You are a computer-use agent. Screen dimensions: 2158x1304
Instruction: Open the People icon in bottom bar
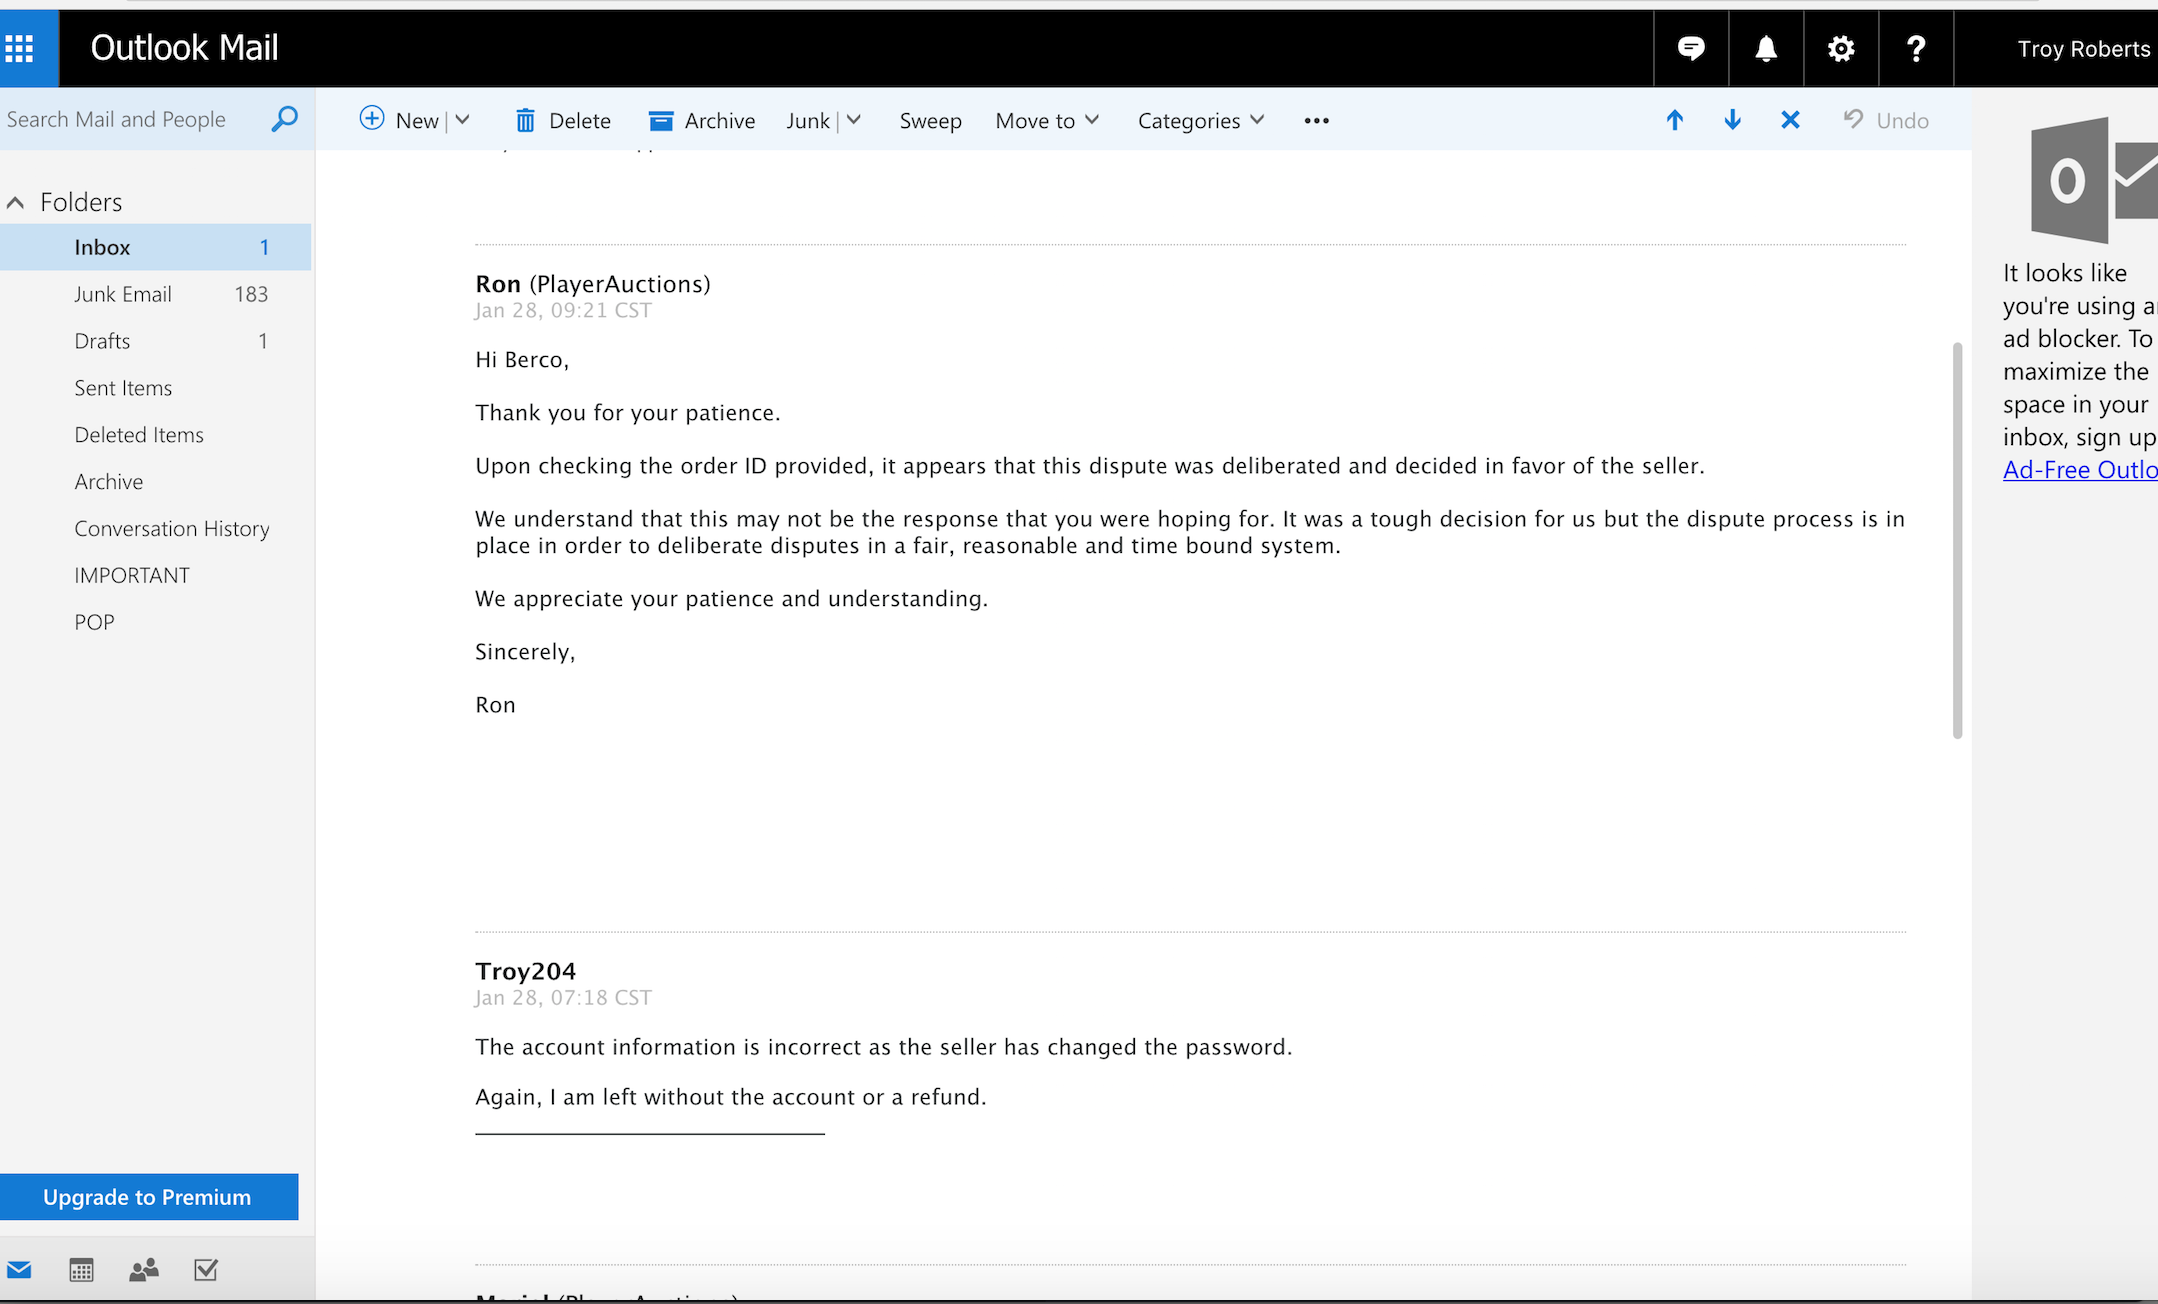pos(144,1270)
